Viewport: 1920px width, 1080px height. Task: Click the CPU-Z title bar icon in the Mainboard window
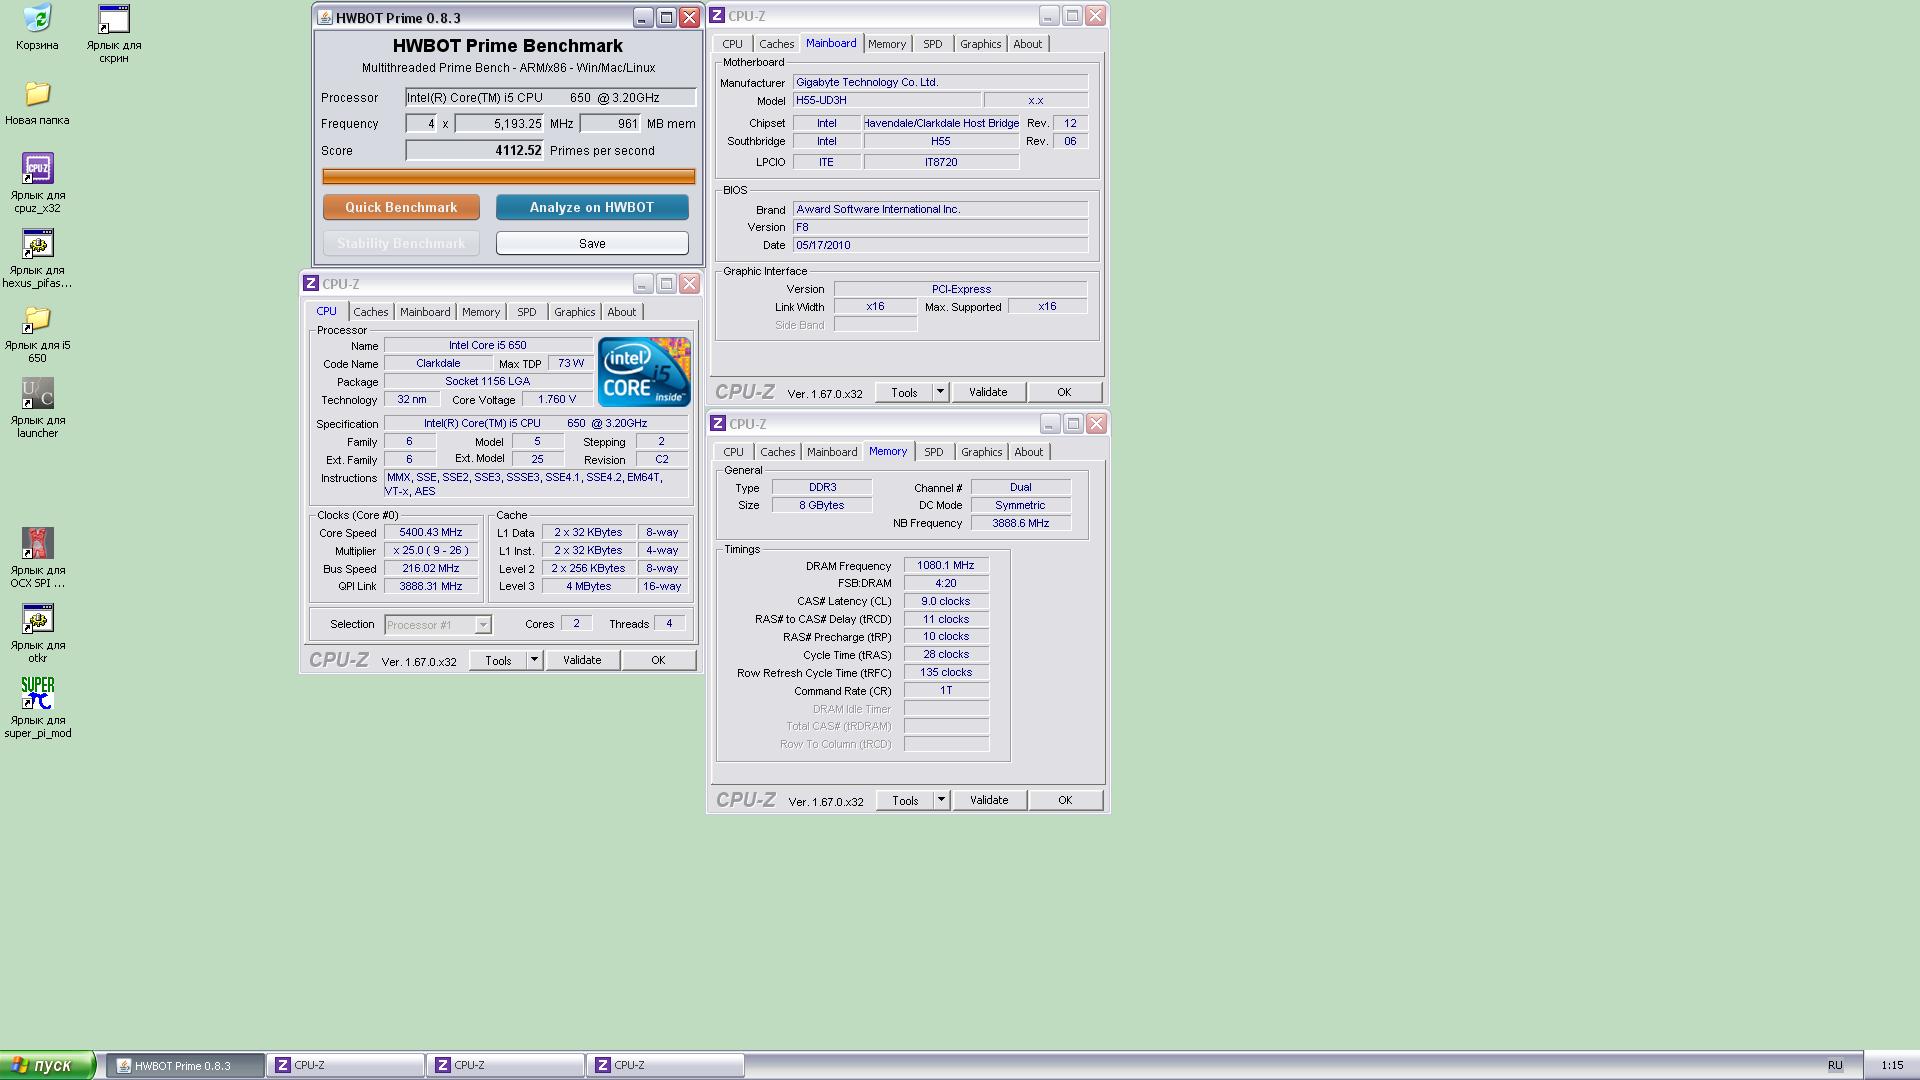(x=717, y=16)
